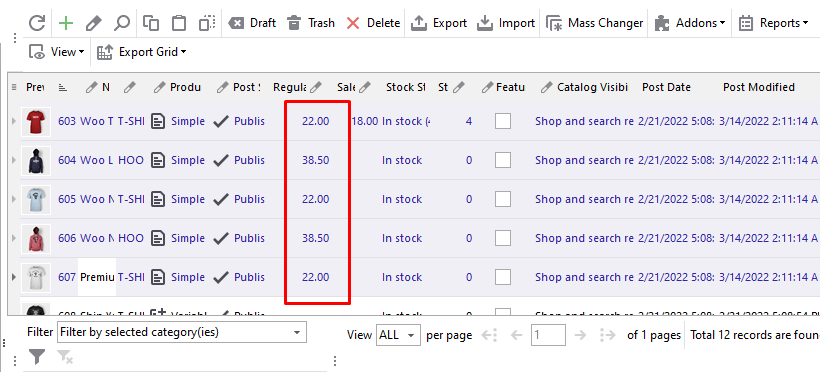Open the Export Grid dropdown
Image resolution: width=820 pixels, height=372 pixels.
(142, 52)
